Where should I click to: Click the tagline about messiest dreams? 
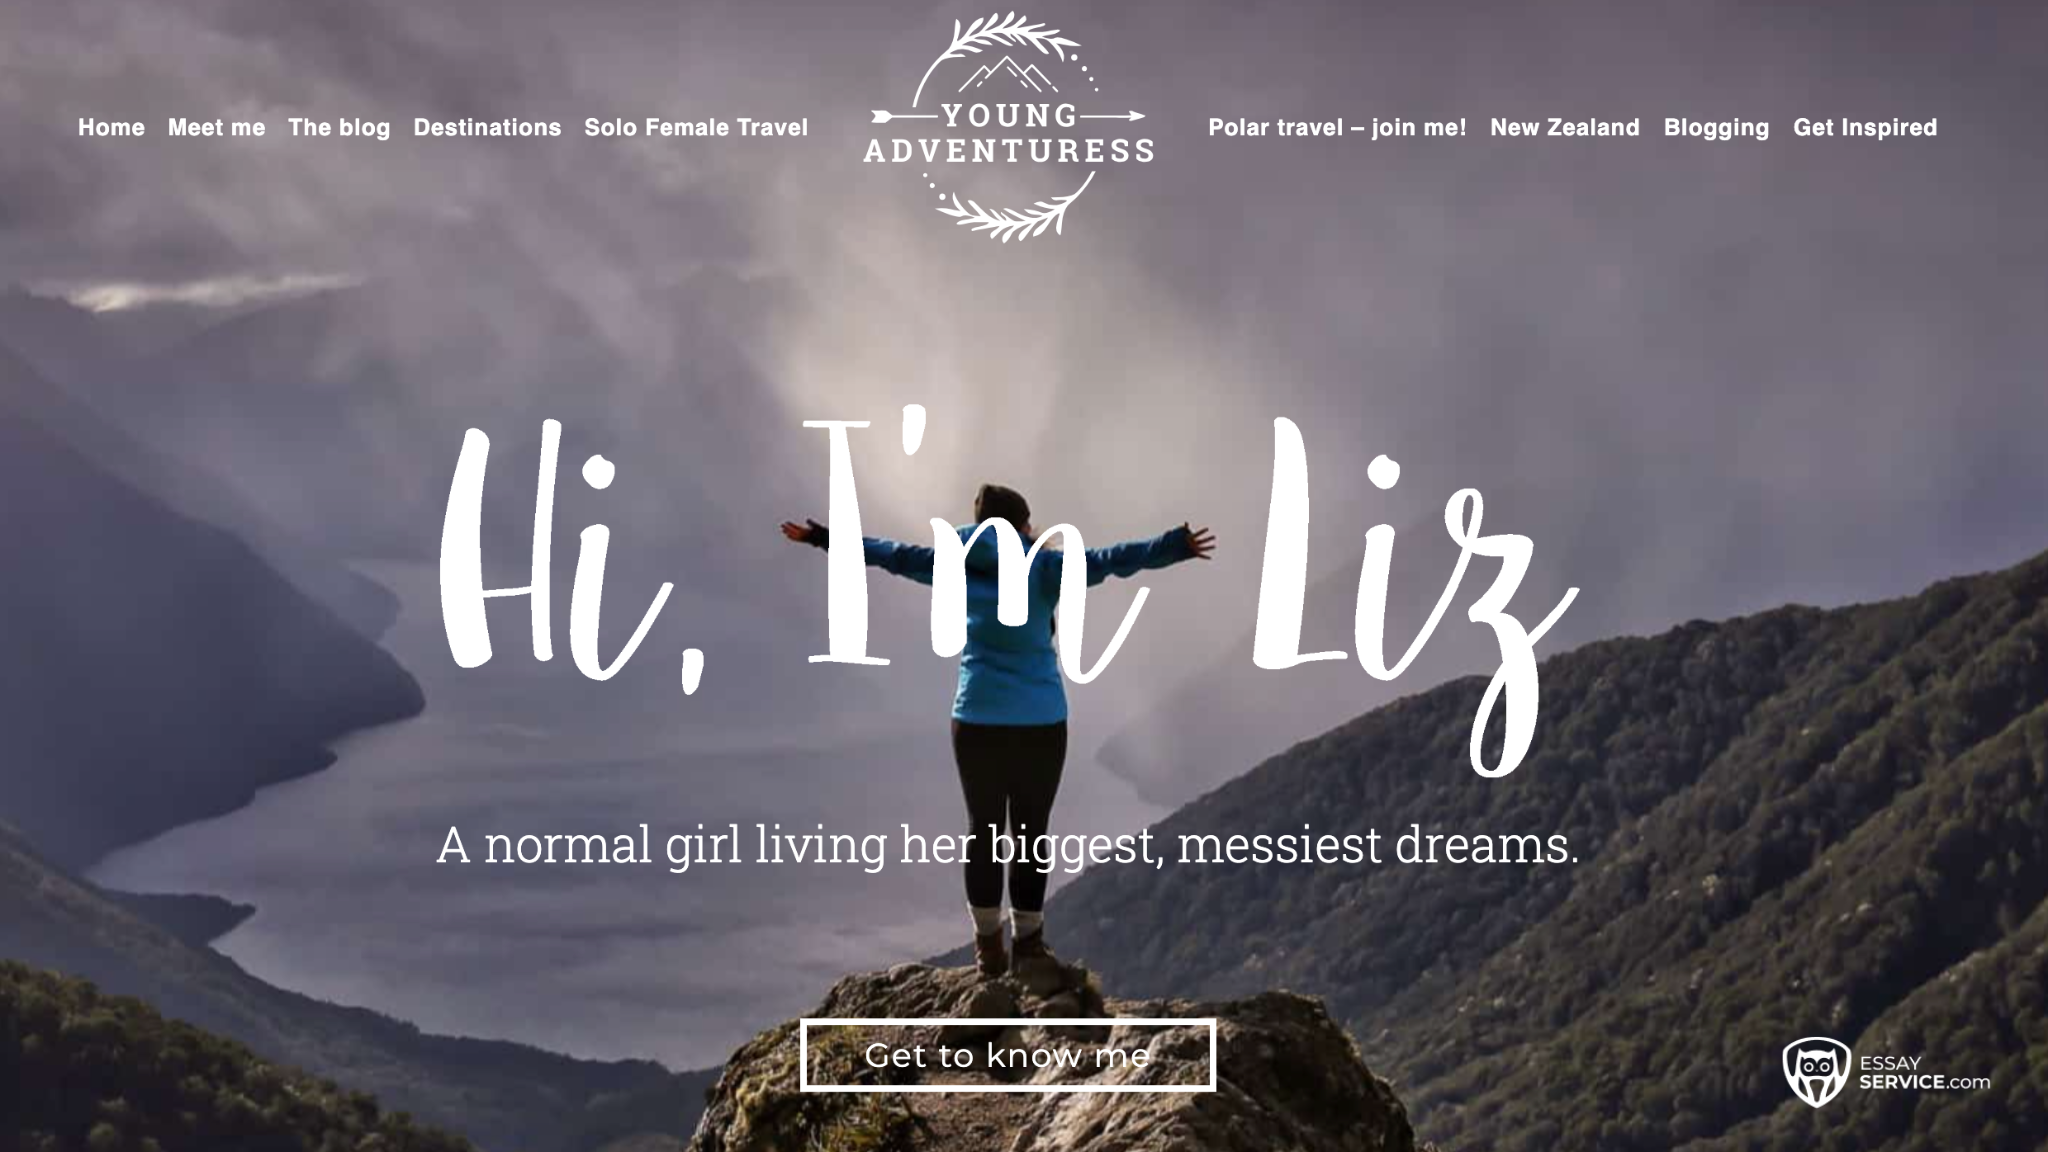point(1008,846)
